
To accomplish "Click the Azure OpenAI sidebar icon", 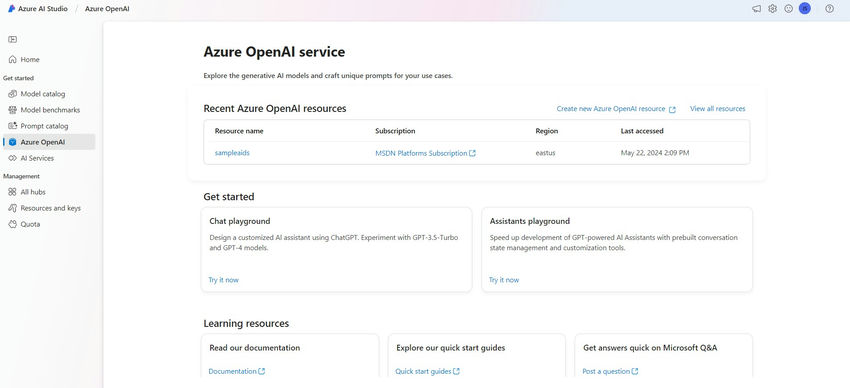I will point(12,142).
